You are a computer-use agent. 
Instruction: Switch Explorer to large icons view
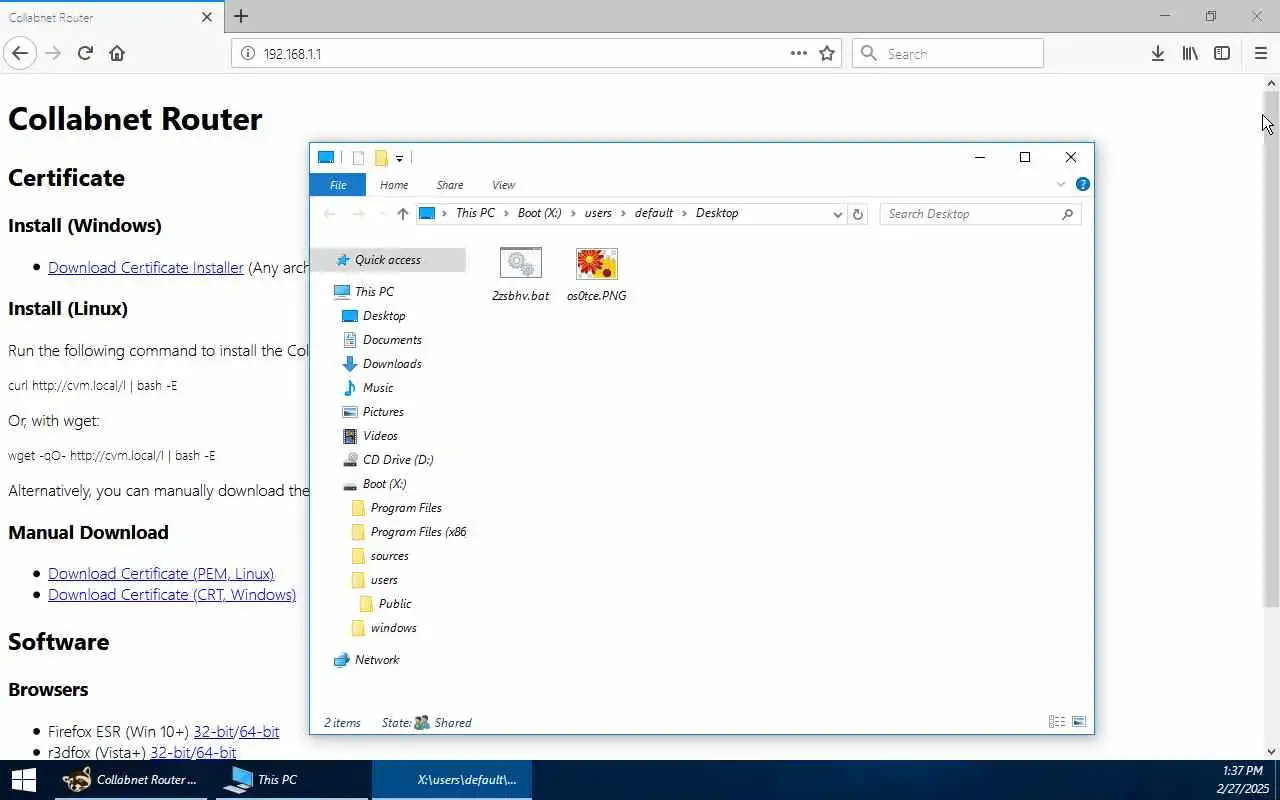pos(1079,722)
